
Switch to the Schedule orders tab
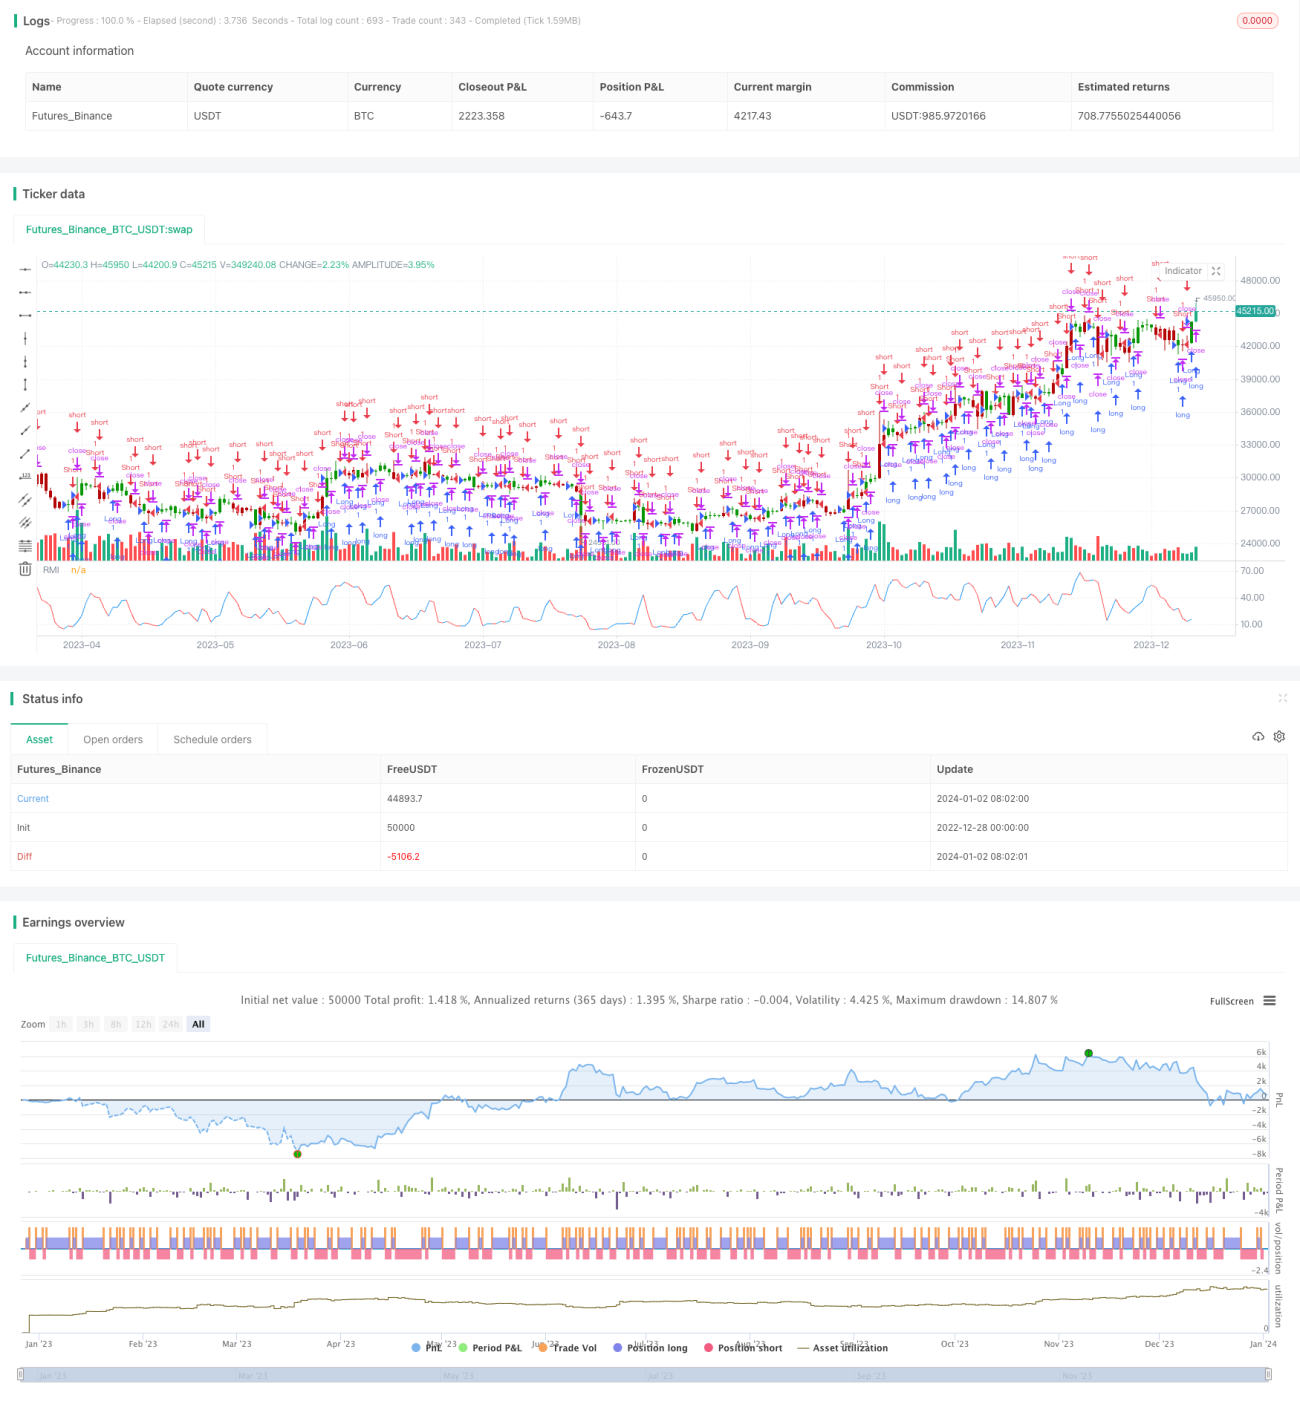(212, 740)
